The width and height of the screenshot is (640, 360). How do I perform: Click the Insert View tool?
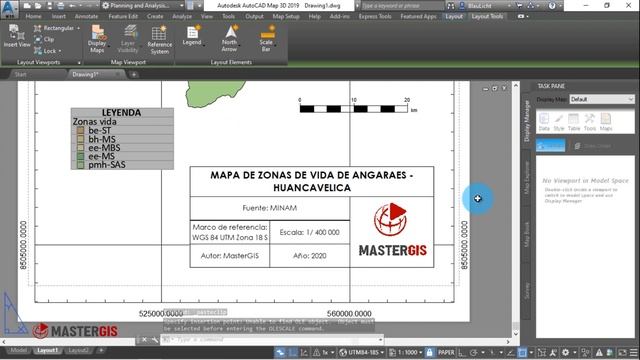pos(17,36)
